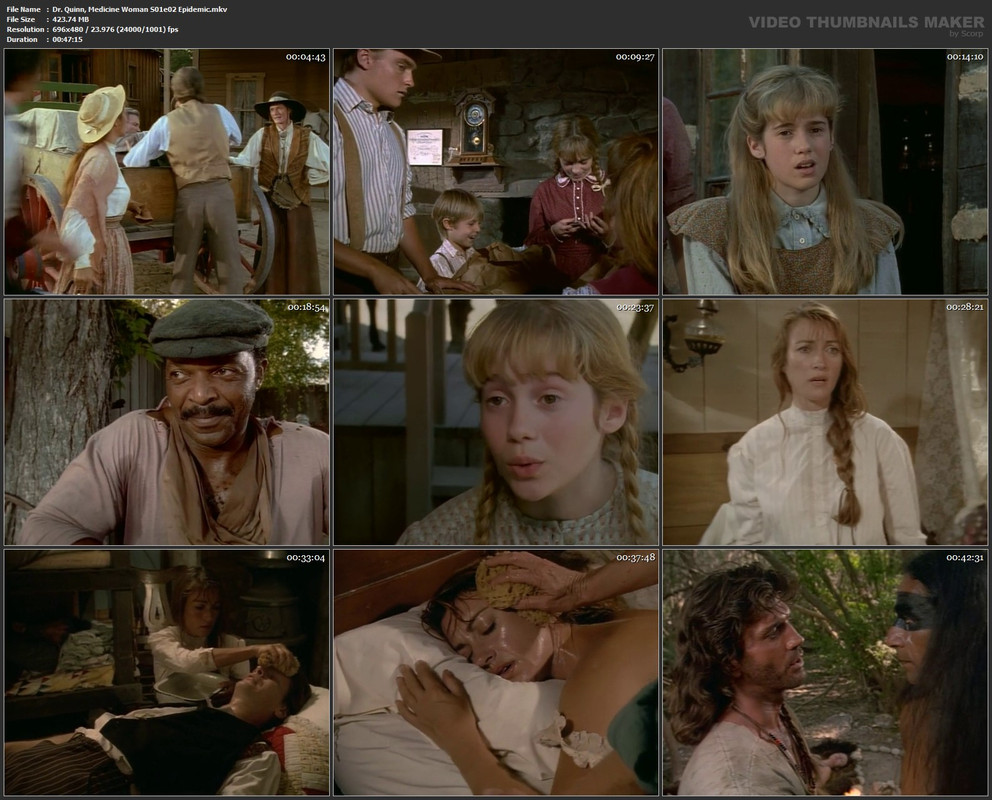The width and height of the screenshot is (992, 800).
Task: Click the duration value '00:47:15'
Action: (68, 39)
